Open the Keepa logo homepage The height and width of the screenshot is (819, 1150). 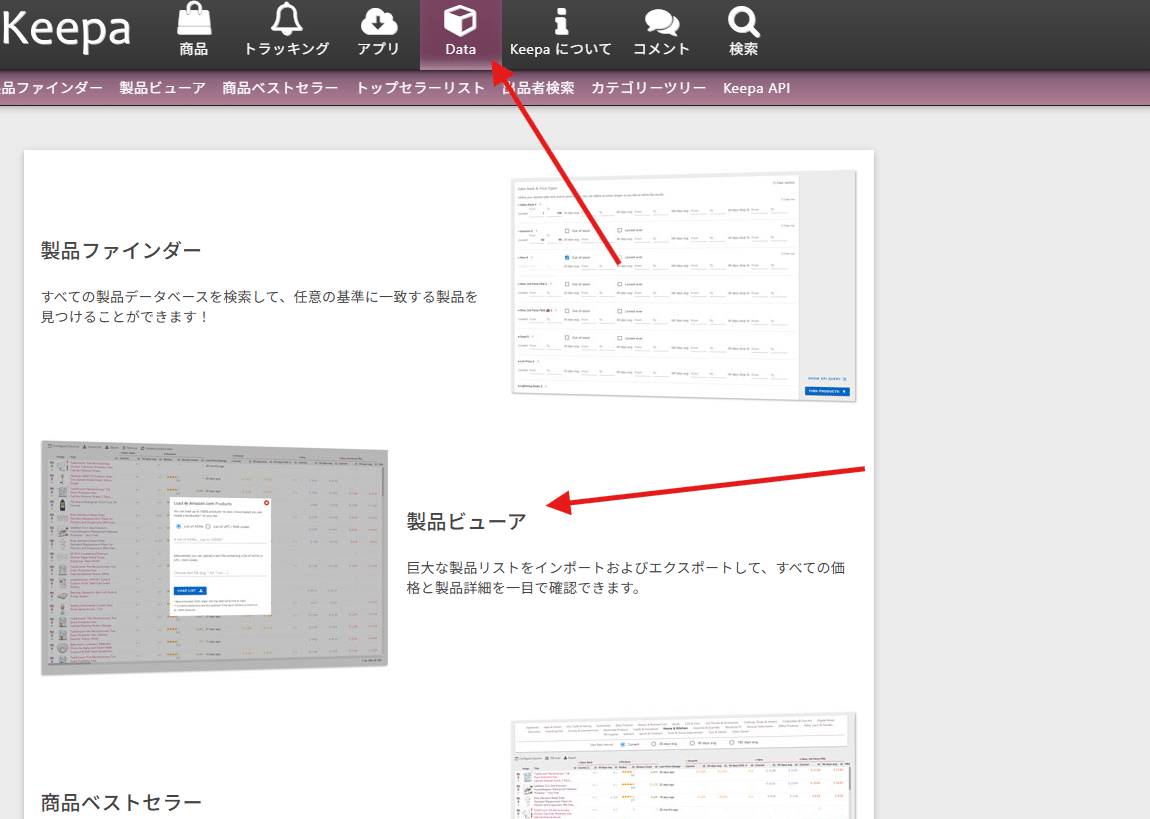[66, 32]
